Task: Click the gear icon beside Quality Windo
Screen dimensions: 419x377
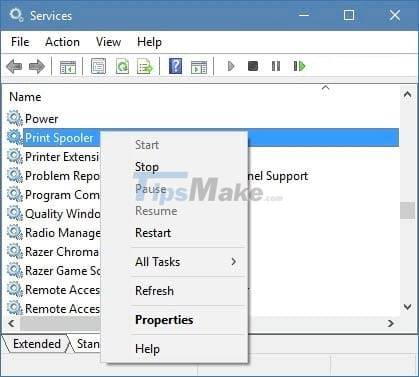Action: pyautogui.click(x=15, y=213)
